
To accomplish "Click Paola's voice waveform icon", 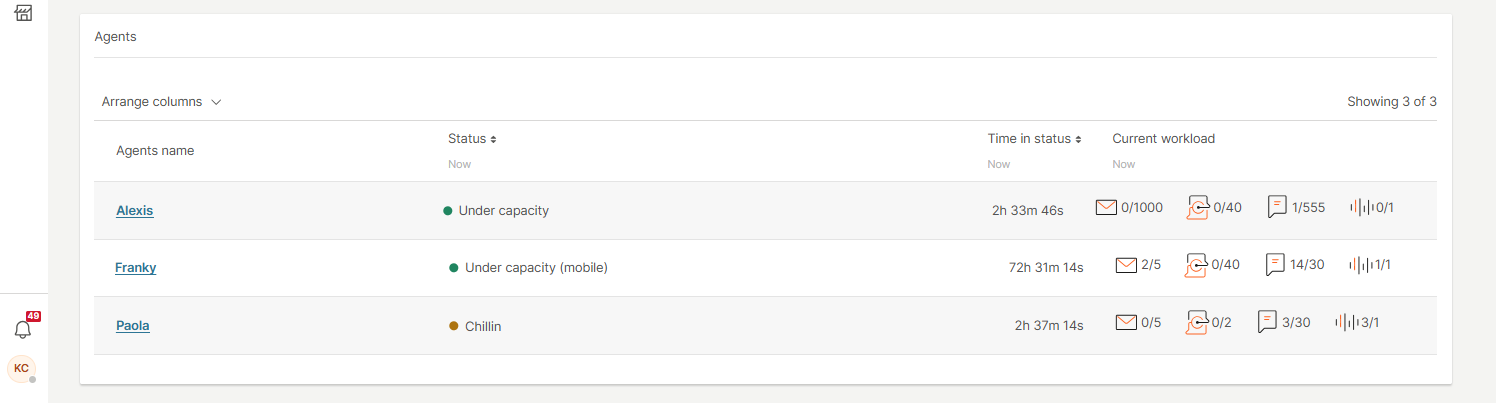I will click(x=1346, y=322).
